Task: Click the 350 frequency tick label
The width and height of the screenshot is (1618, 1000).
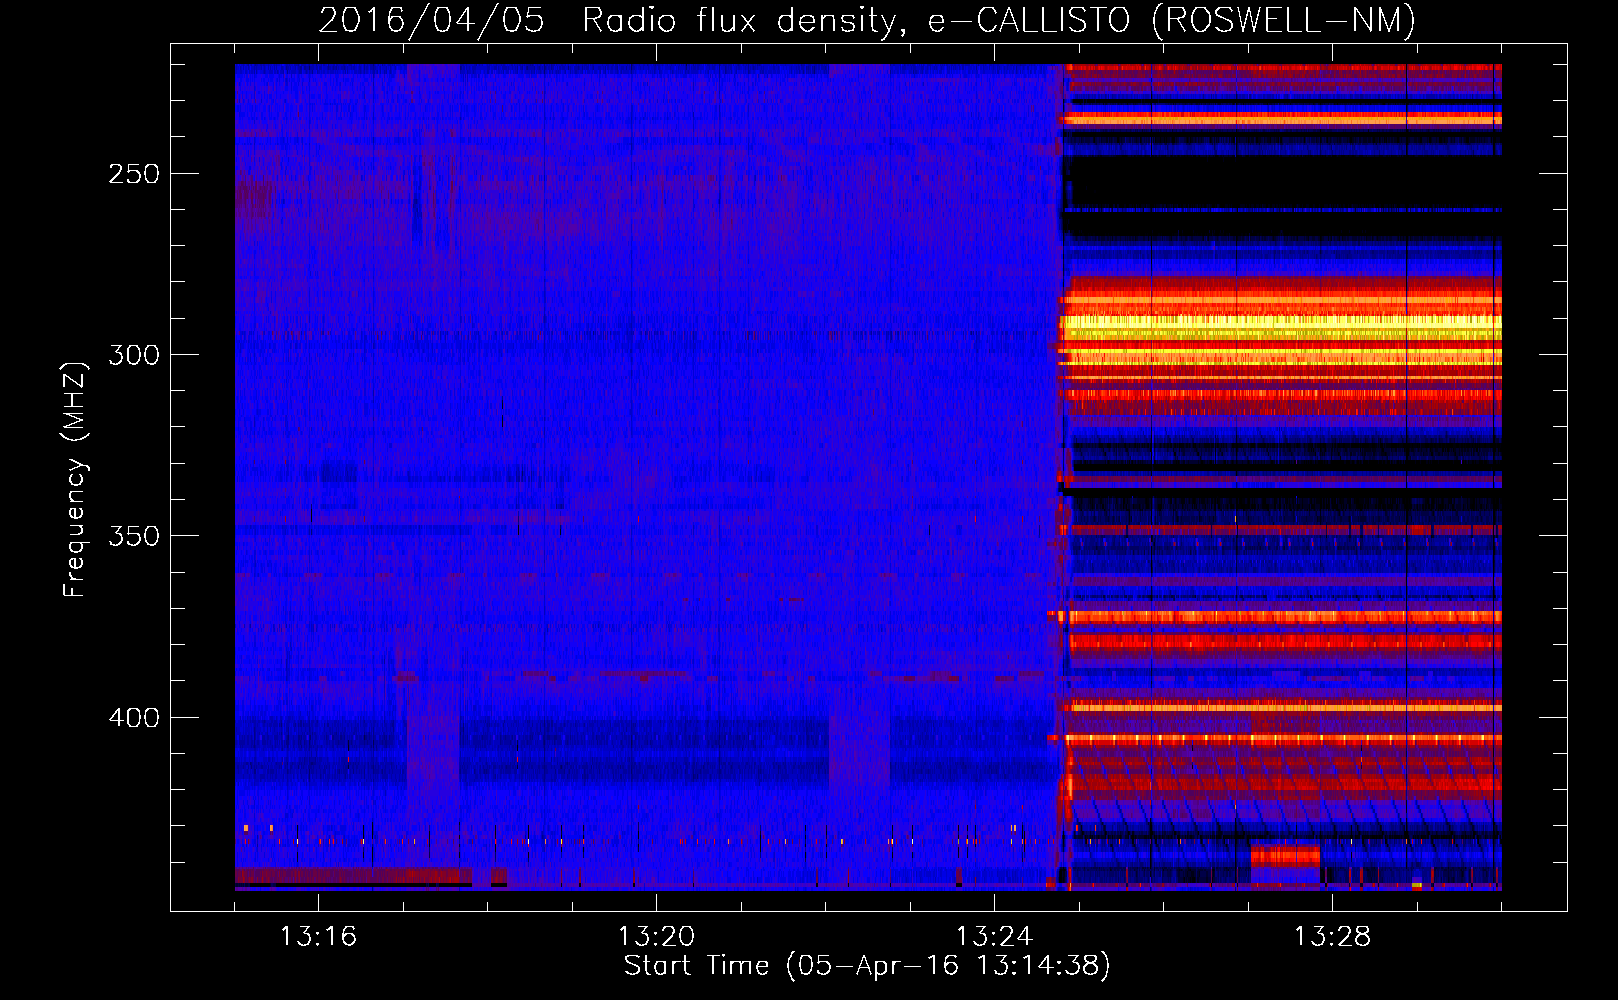Action: (x=134, y=536)
